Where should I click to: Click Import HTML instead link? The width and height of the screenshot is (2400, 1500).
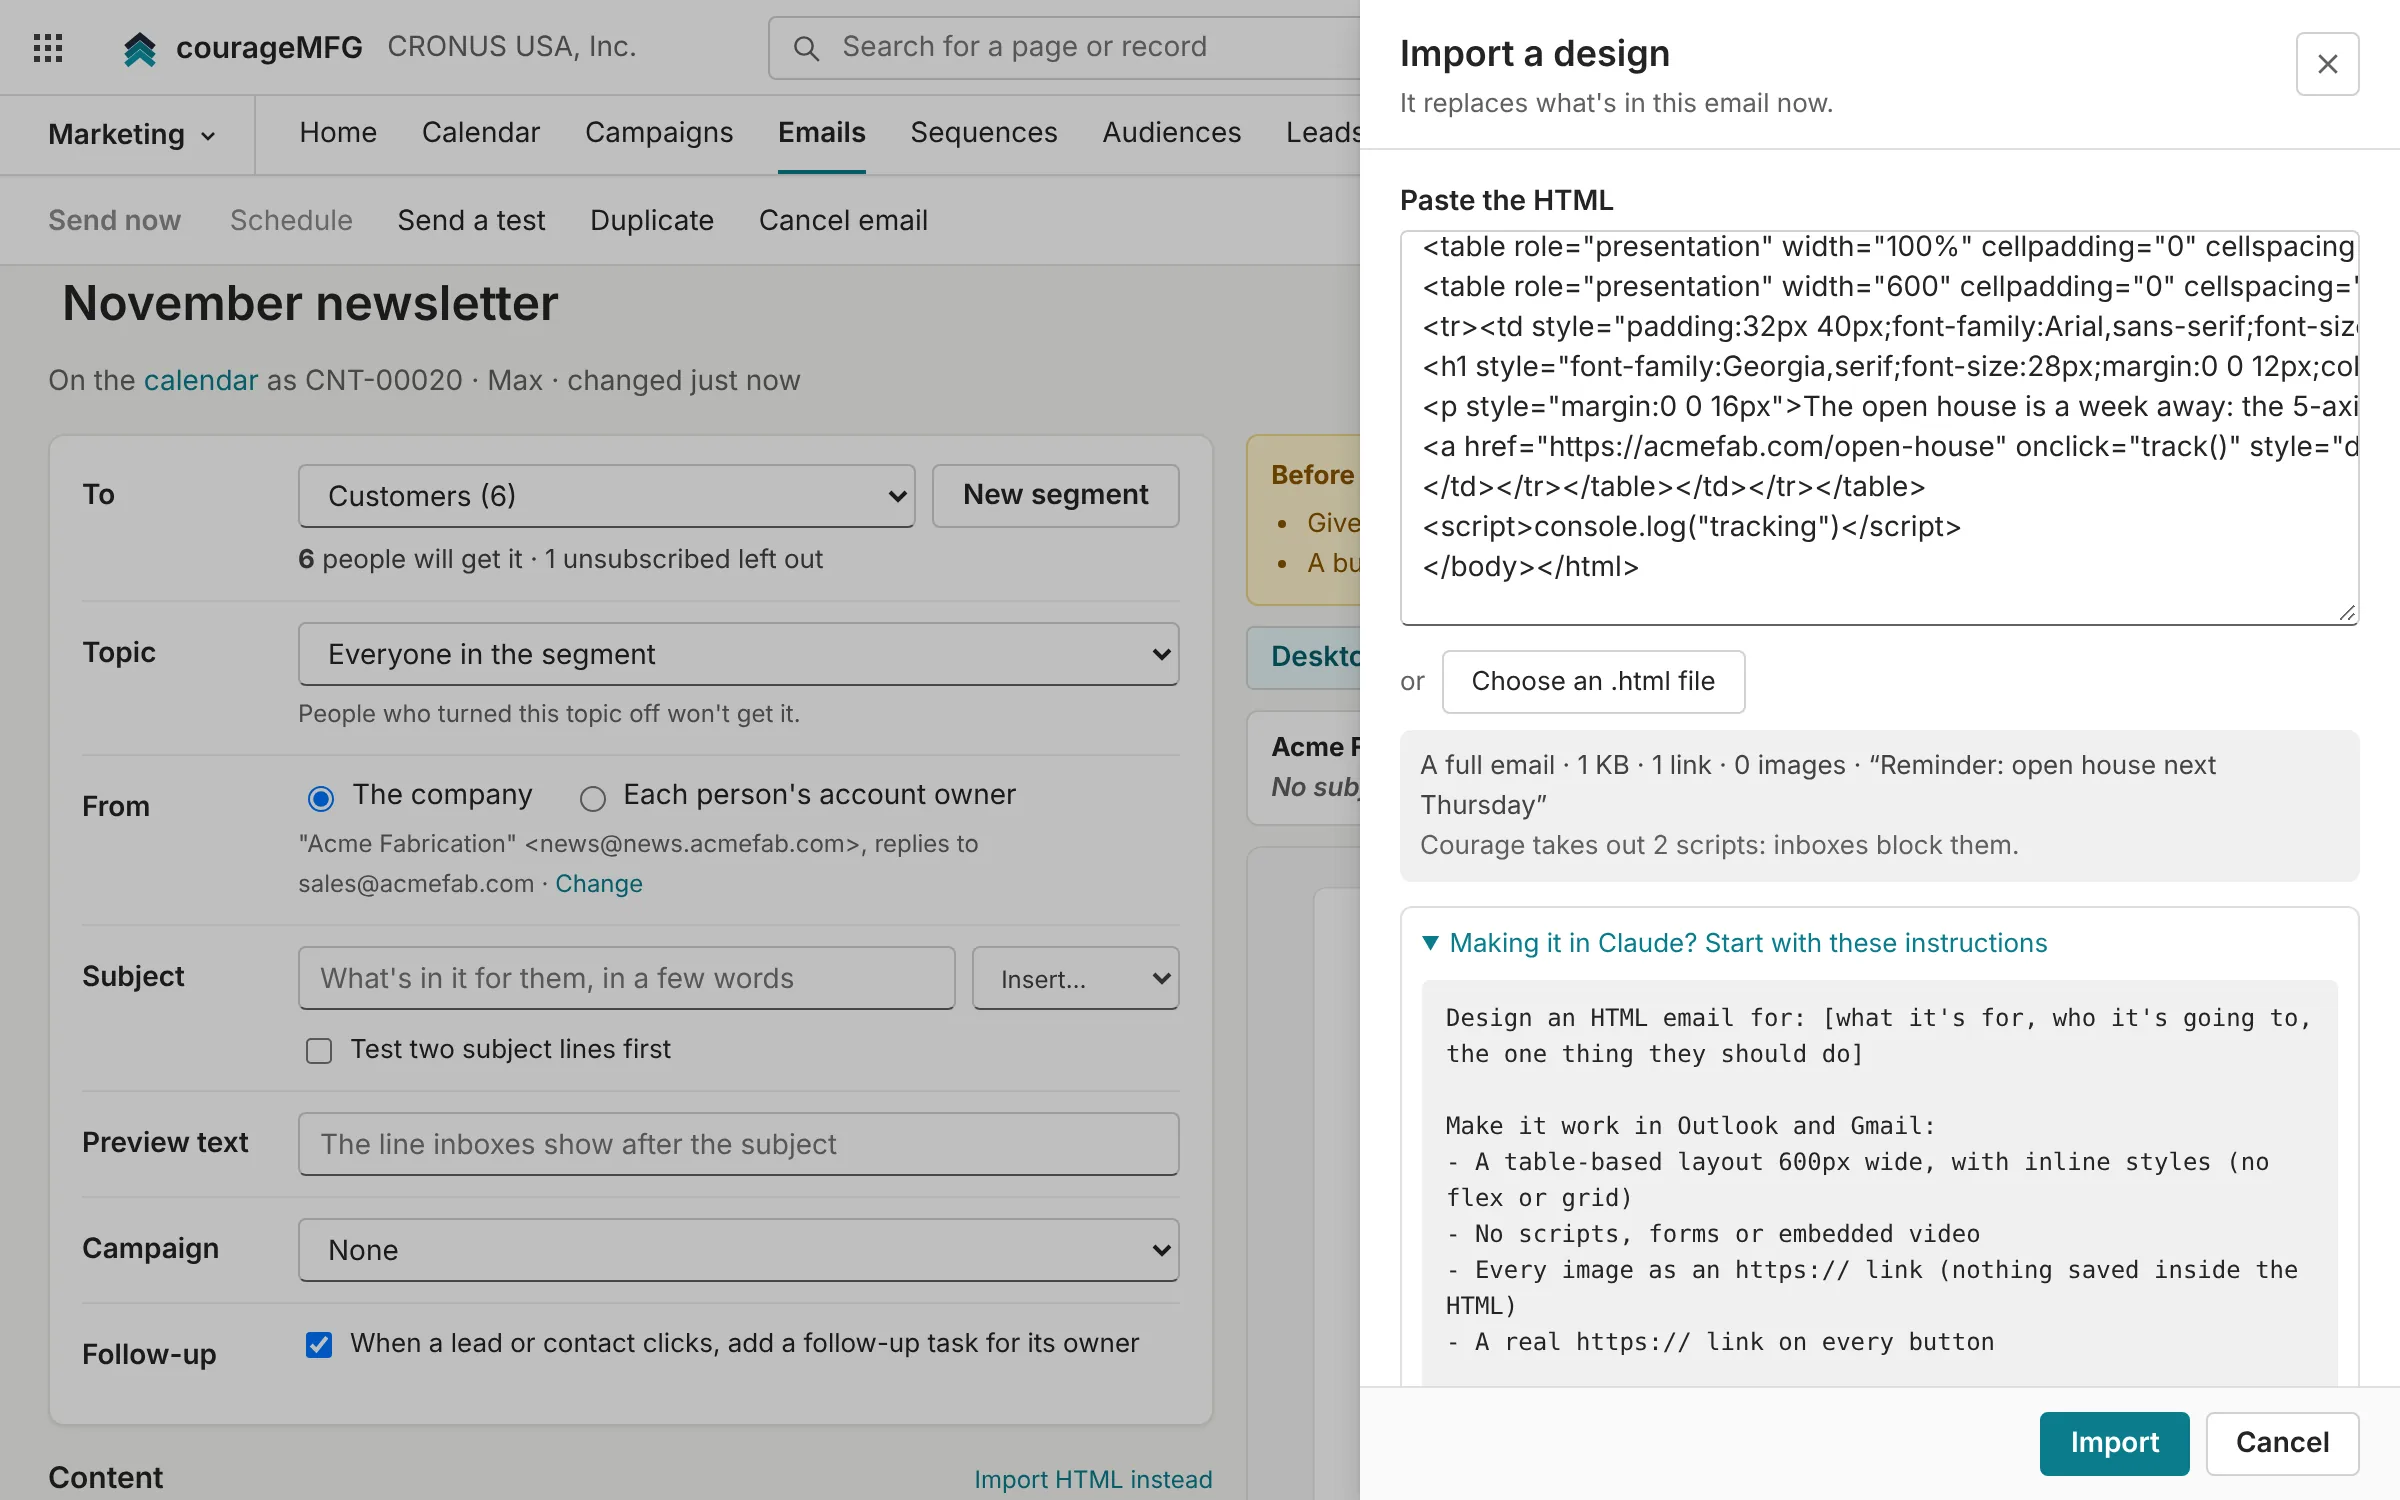click(x=1093, y=1479)
